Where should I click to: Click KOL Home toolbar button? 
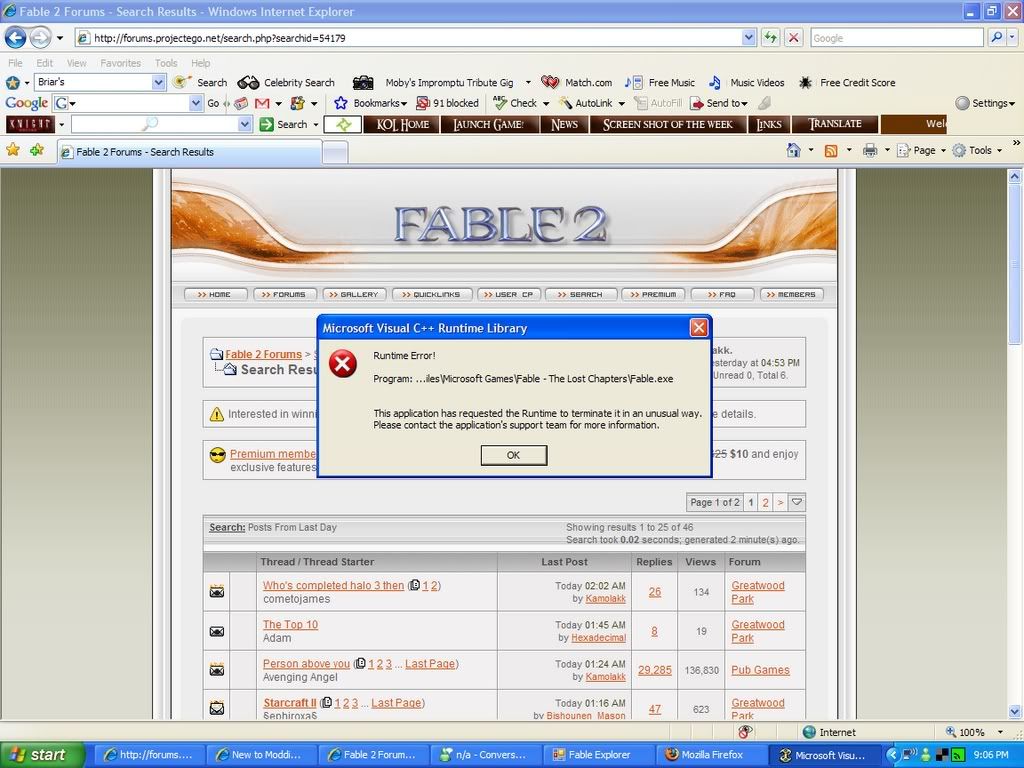pos(402,124)
